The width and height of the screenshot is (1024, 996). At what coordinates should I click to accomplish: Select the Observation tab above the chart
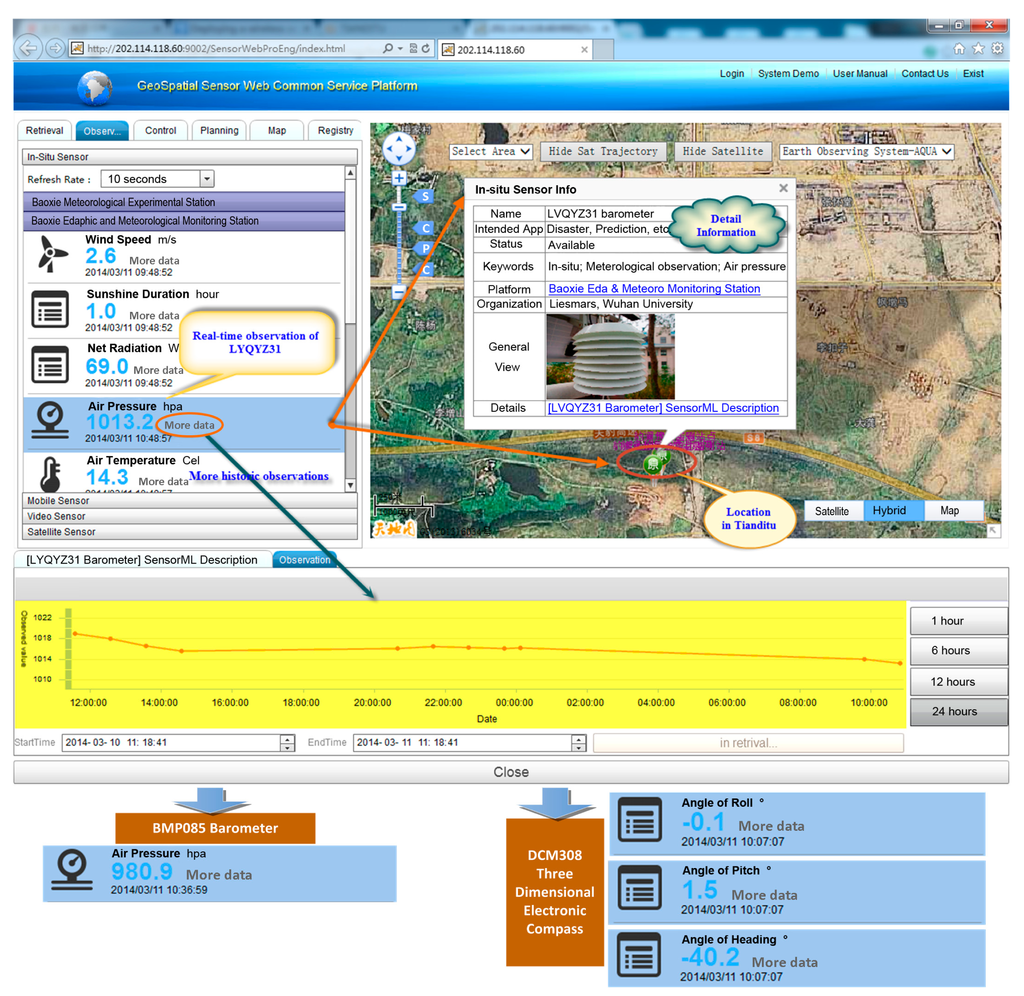(x=304, y=560)
